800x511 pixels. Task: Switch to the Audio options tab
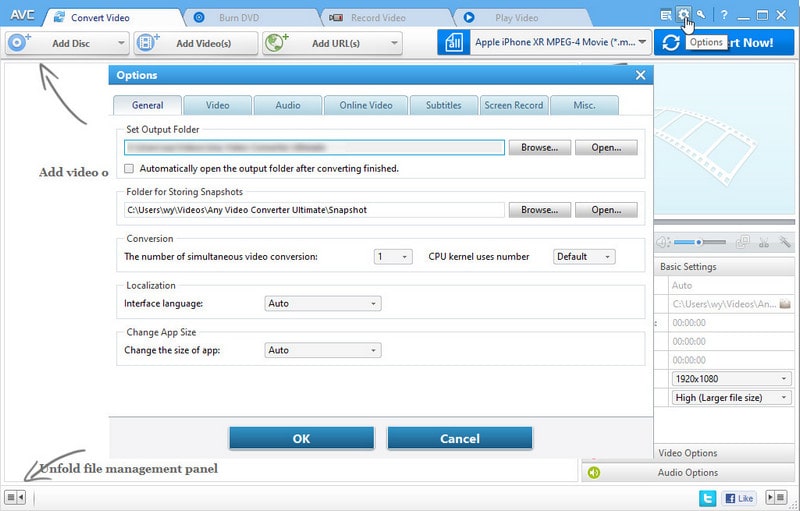[288, 106]
